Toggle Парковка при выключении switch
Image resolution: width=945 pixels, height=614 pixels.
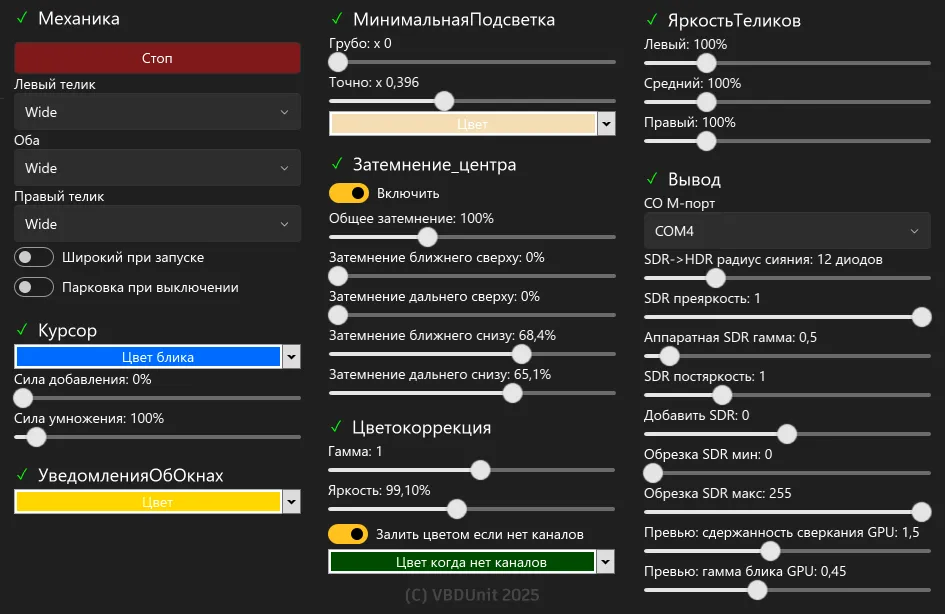tap(34, 288)
